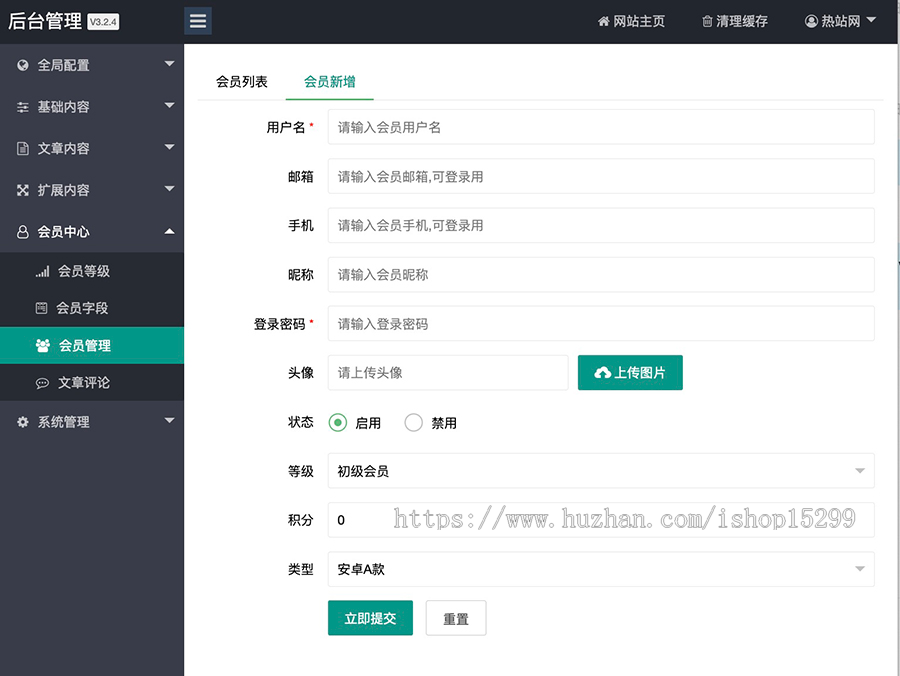Image resolution: width=900 pixels, height=676 pixels.
Task: Click the gear icon for 系统管理
Action: coord(22,422)
